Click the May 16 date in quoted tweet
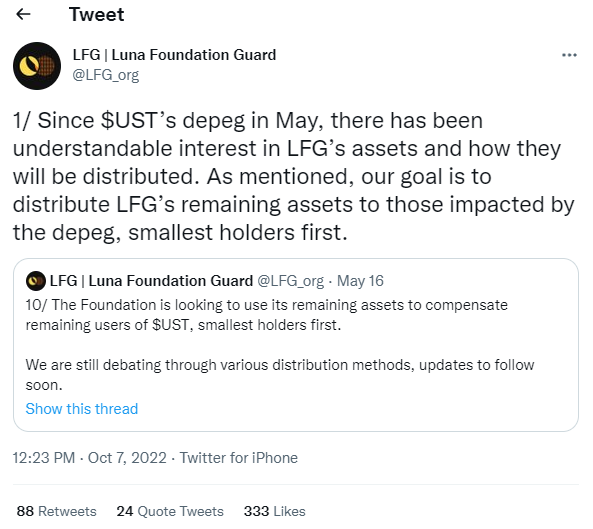Image resolution: width=593 pixels, height=529 pixels. point(360,281)
